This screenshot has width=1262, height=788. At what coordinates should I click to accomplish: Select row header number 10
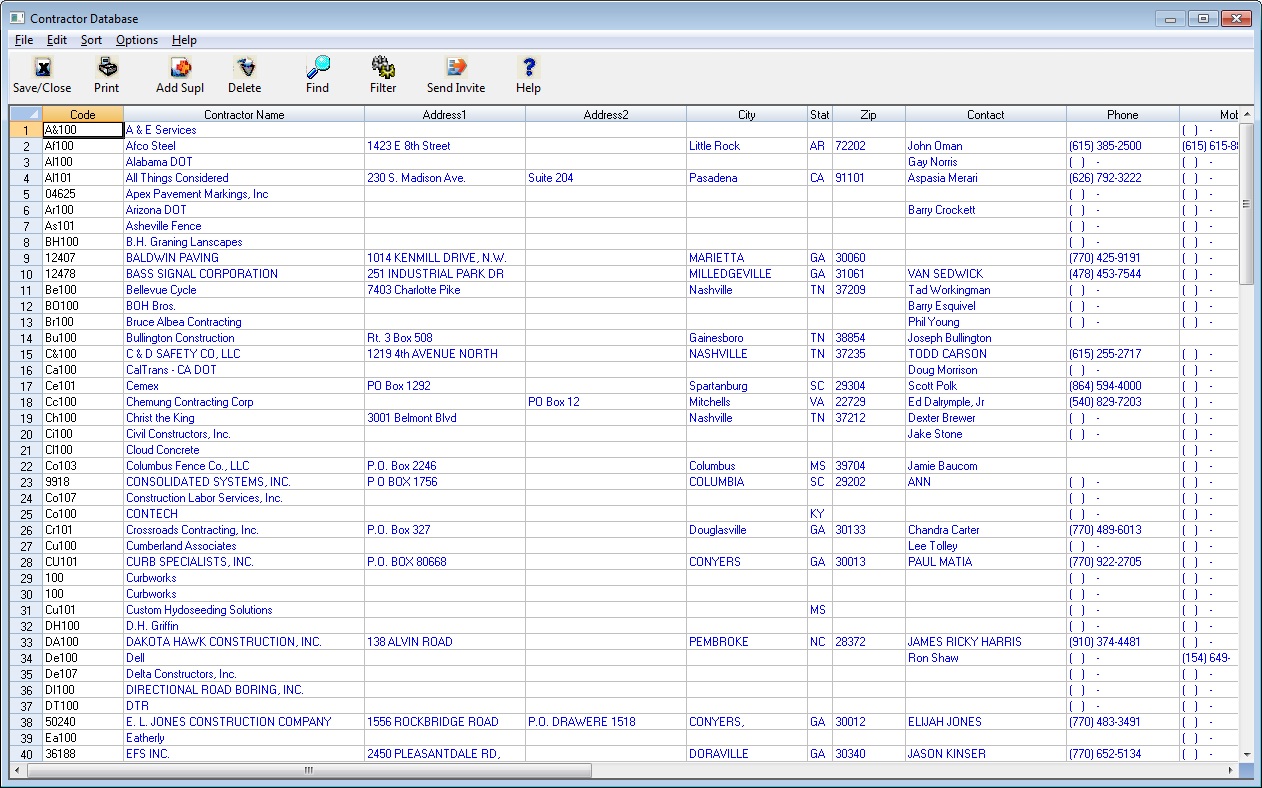(x=26, y=274)
